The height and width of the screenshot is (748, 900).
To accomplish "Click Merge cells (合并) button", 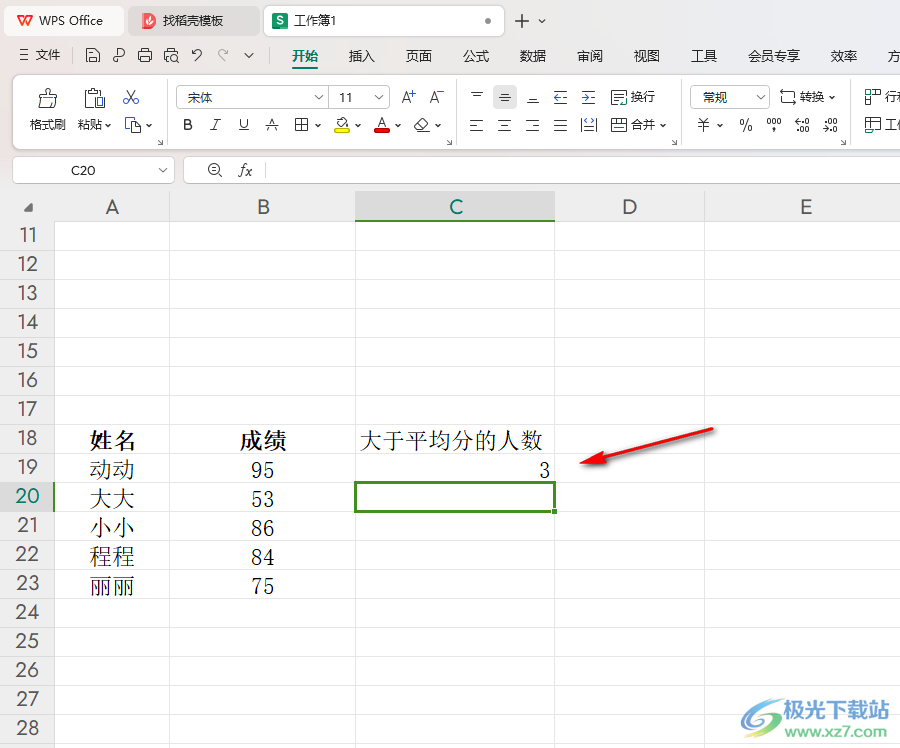I will (x=633, y=125).
